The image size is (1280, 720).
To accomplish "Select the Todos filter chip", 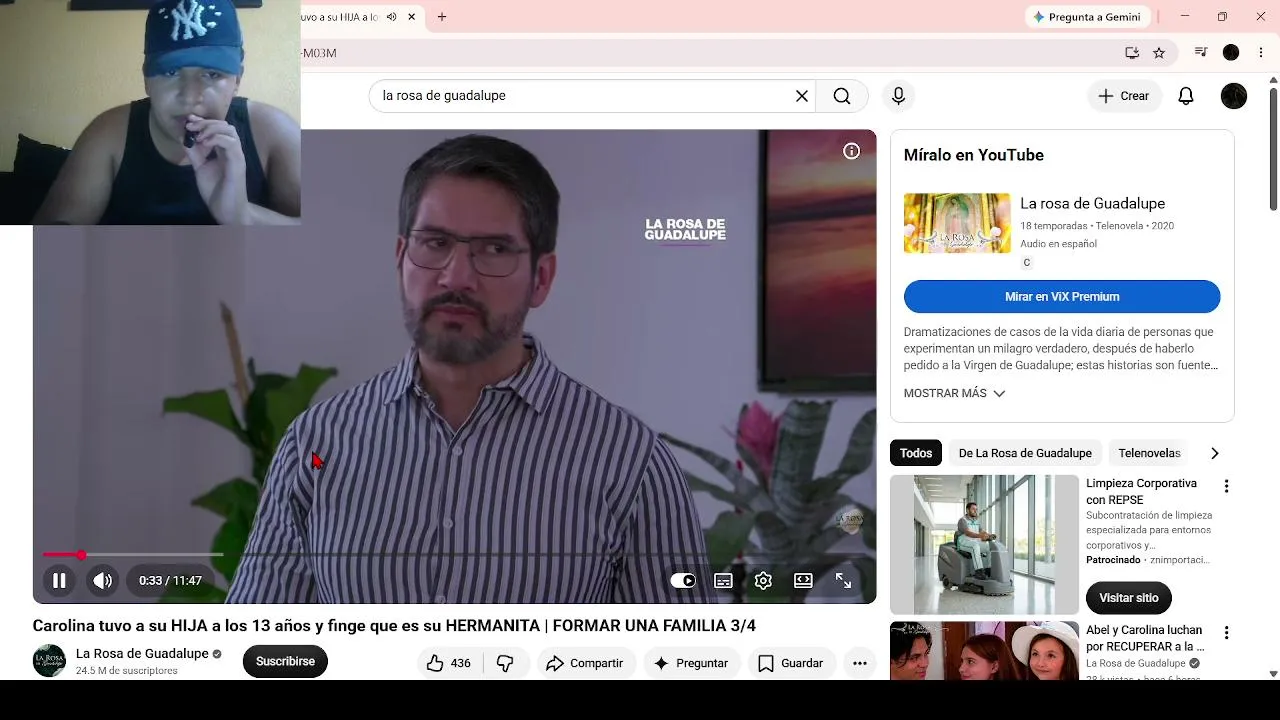I will tap(915, 453).
